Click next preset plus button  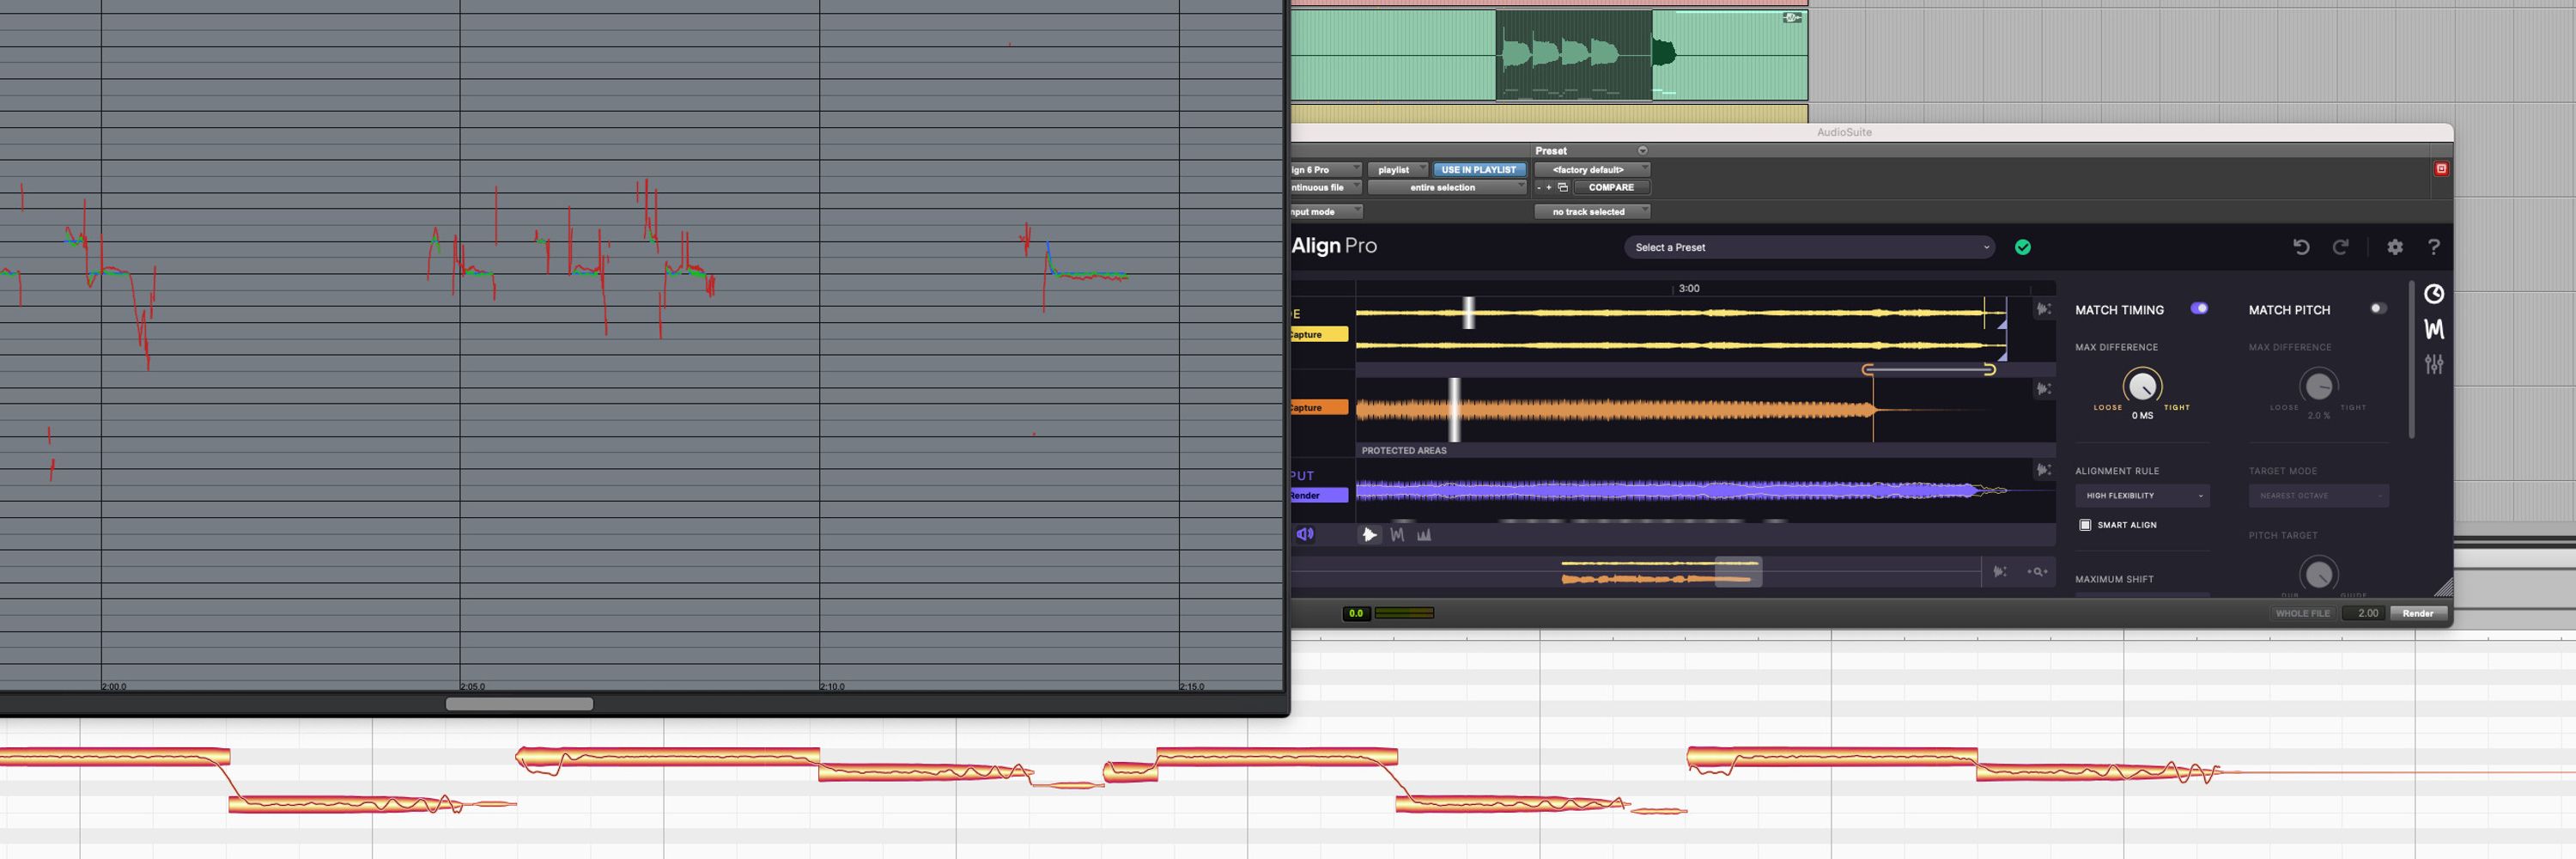(1549, 187)
